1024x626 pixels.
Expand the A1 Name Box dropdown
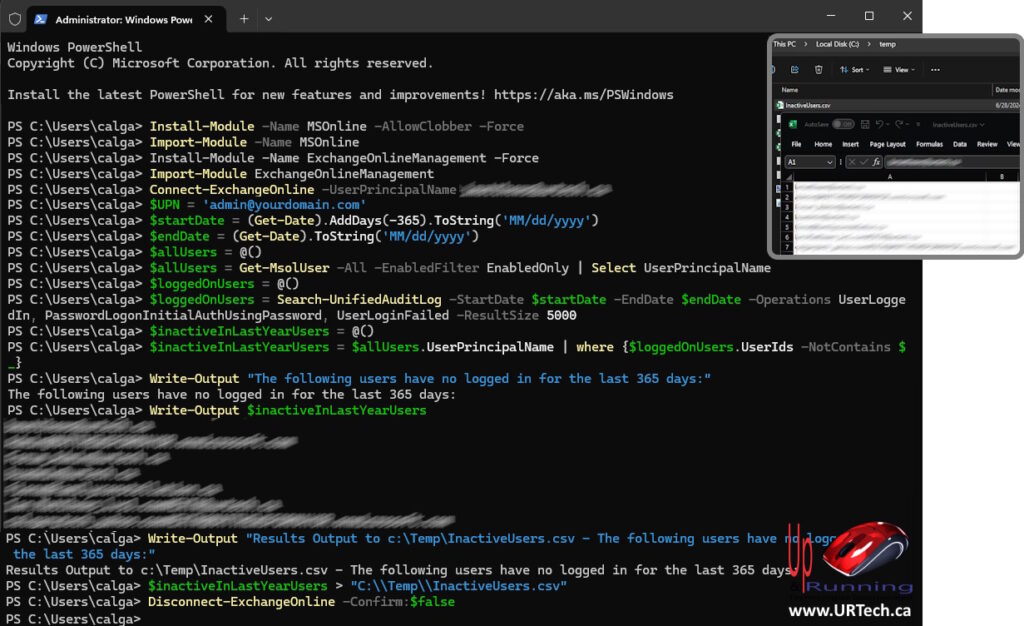pyautogui.click(x=829, y=162)
